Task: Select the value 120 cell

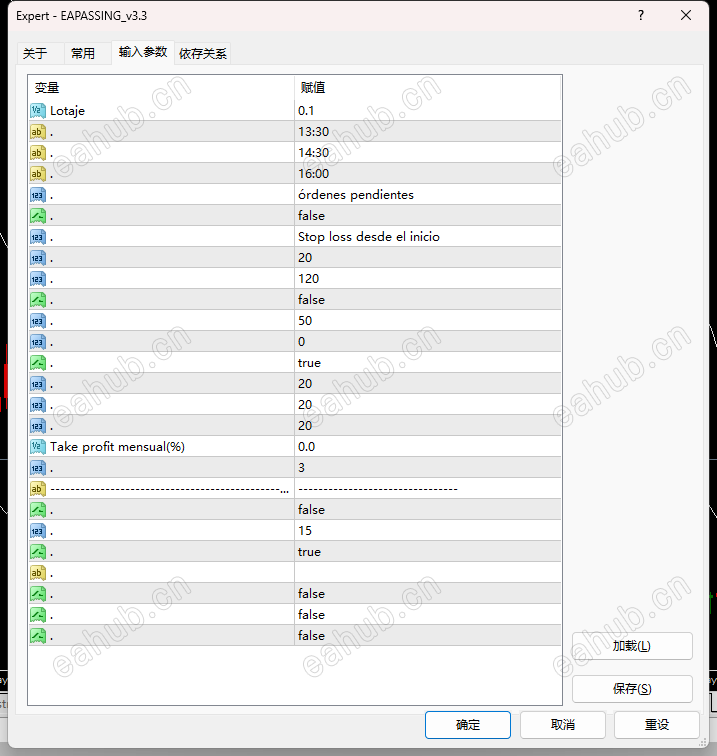Action: click(x=428, y=279)
